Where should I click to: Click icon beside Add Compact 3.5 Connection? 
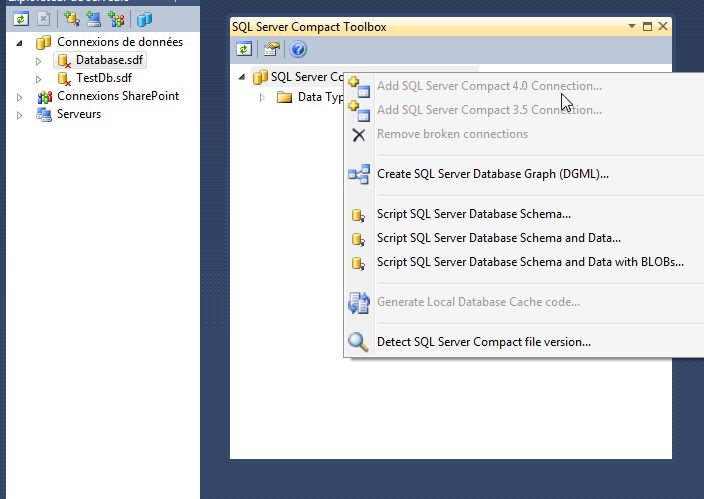(x=359, y=110)
